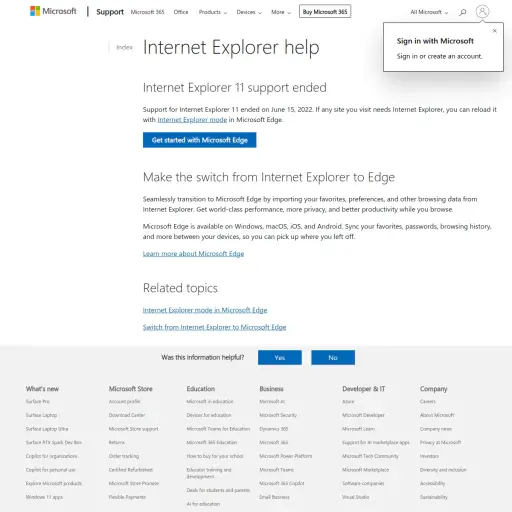Open Microsoft Marketplace link
The width and height of the screenshot is (512, 512).
click(365, 470)
